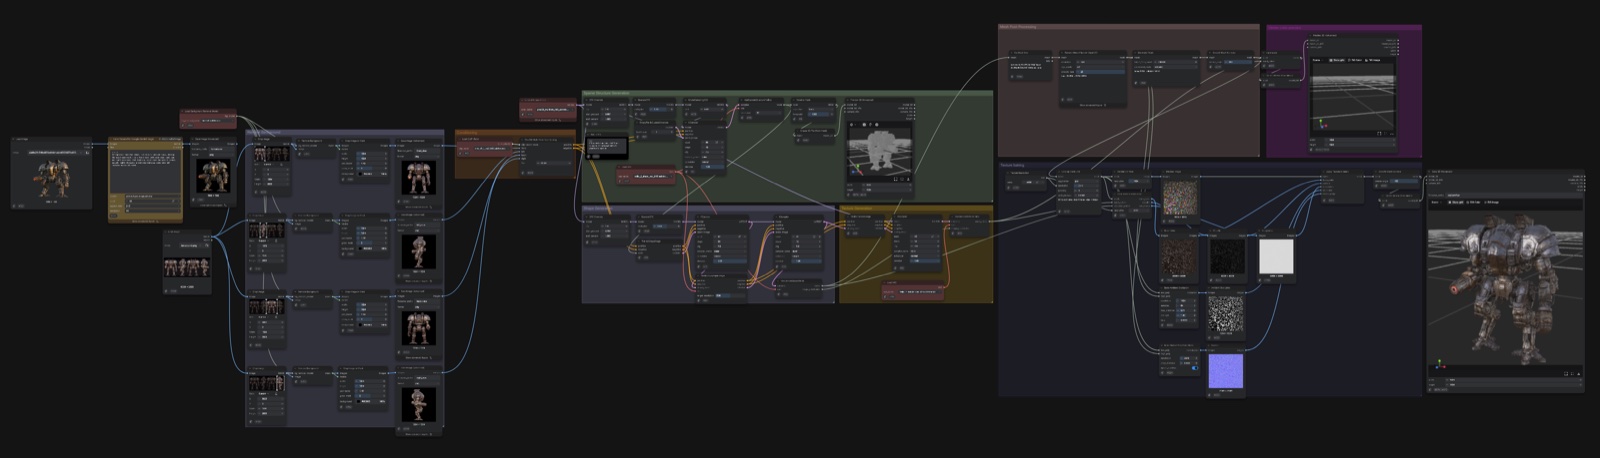
Task: Select the first radio option in final viewer
Action: [1450, 203]
